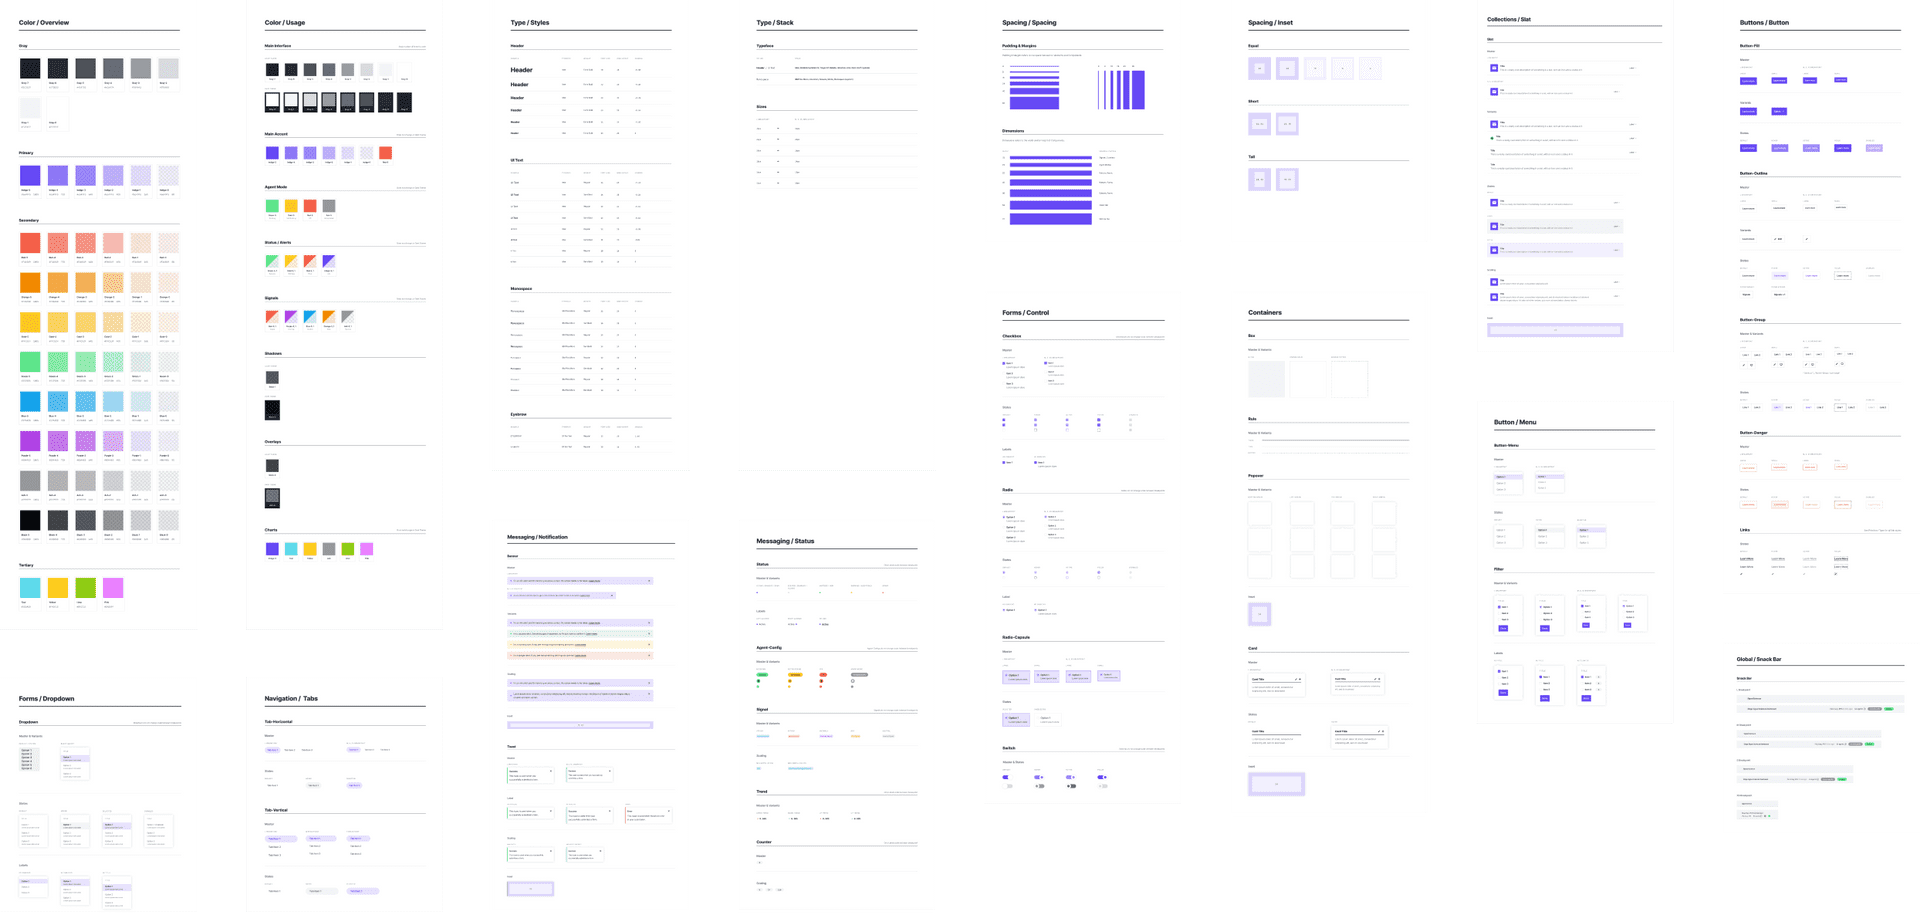Click the "Tab-Vertical" subsection title
The height and width of the screenshot is (914, 1920).
tap(276, 810)
